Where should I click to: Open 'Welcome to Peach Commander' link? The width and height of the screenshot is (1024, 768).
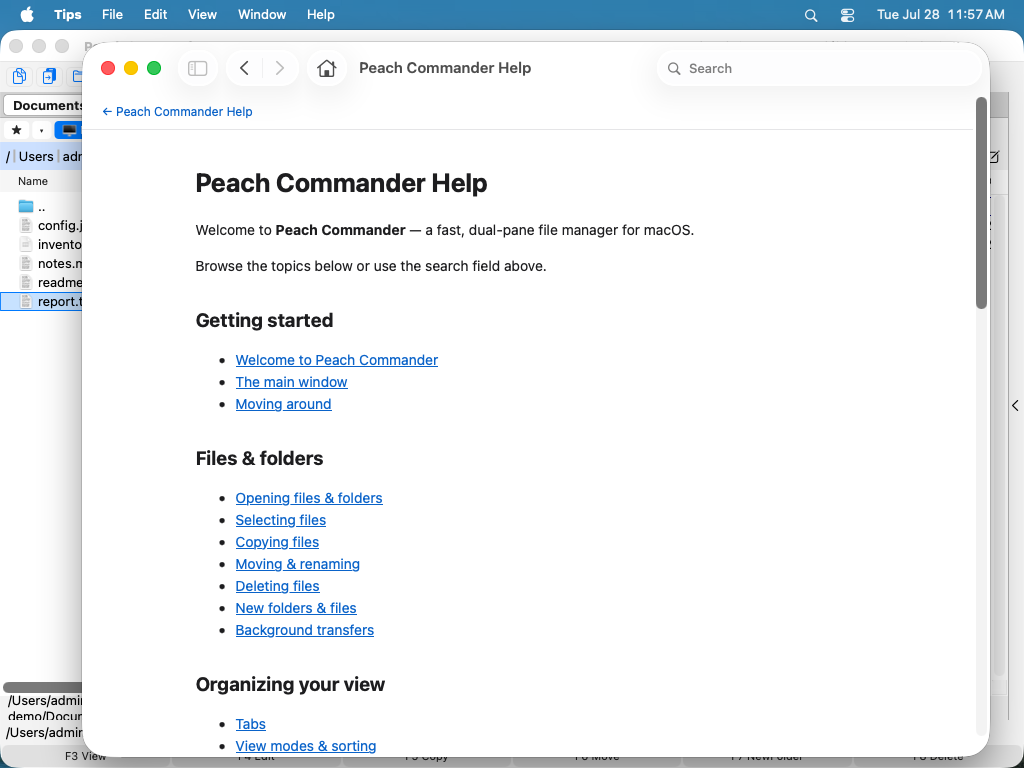(336, 360)
